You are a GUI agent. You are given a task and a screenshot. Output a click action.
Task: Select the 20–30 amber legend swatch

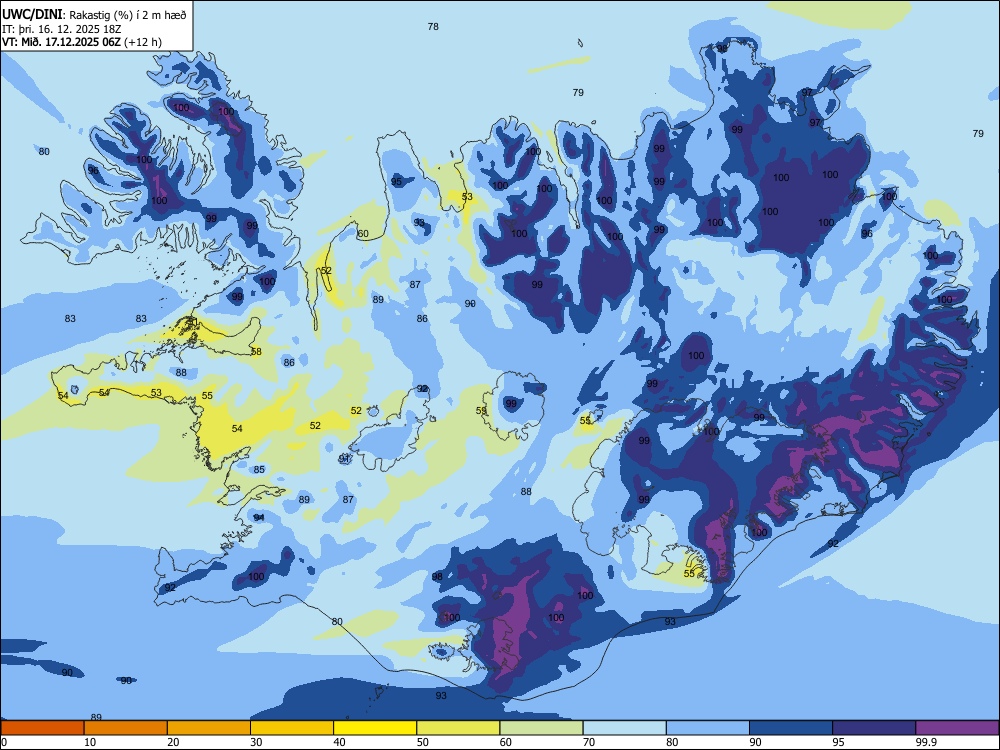(209, 728)
